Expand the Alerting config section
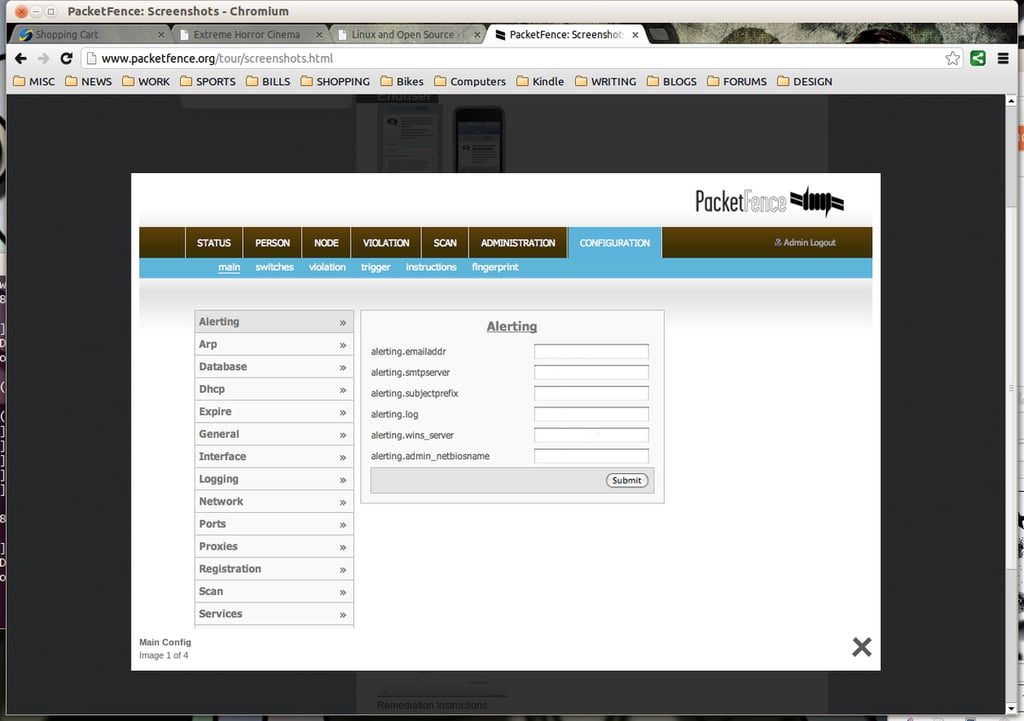1024x721 pixels. pos(274,322)
